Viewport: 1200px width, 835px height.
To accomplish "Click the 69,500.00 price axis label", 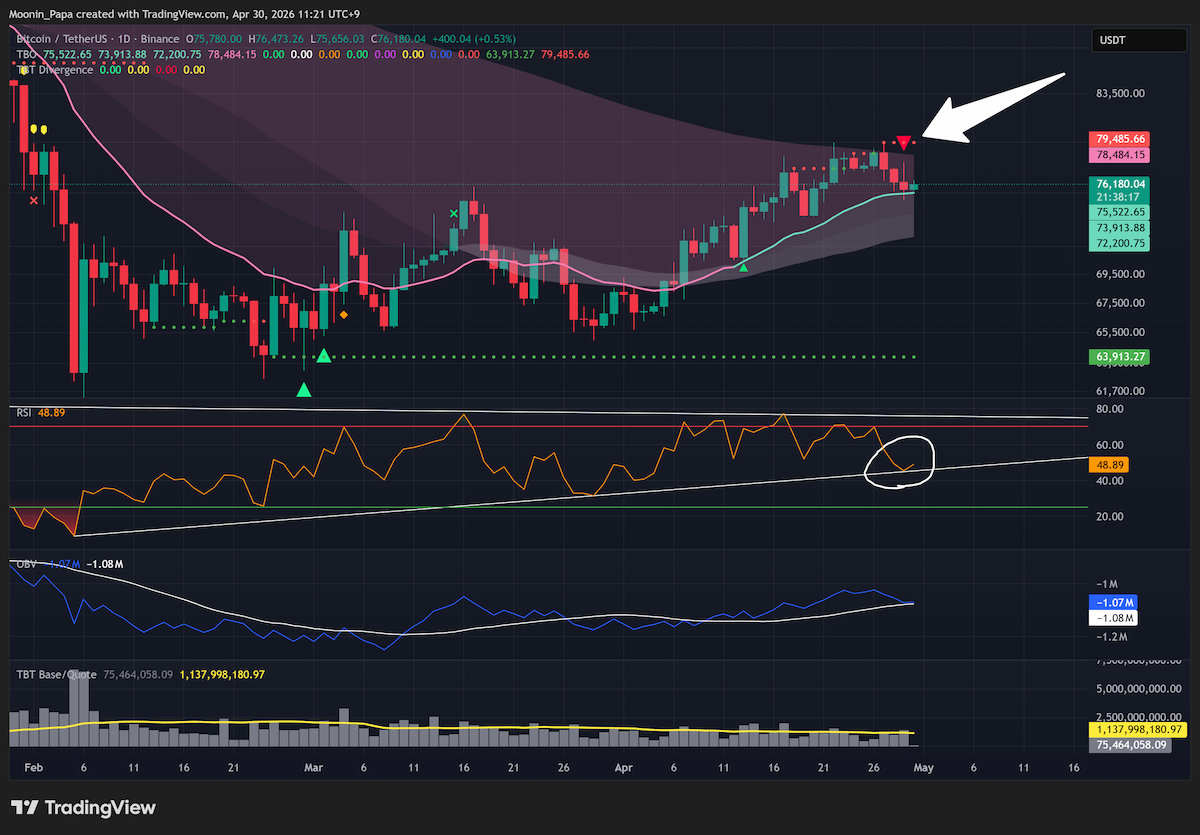I will pos(1120,274).
